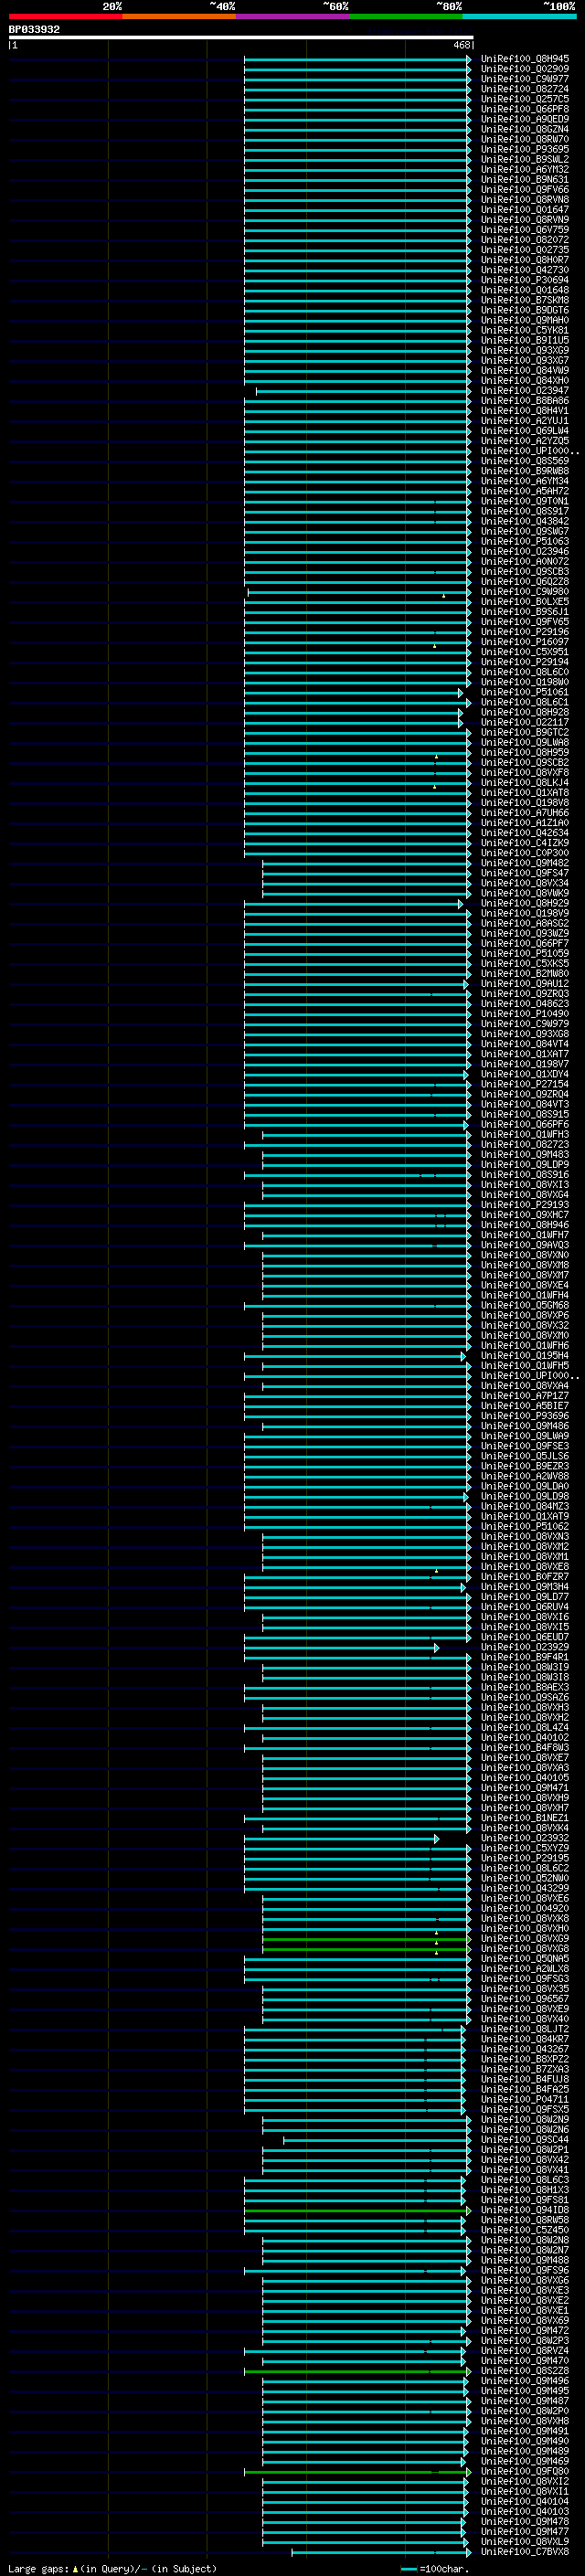Select hit UniRef100_B9N631
Screen dimensions: 585x2576
click(x=525, y=180)
